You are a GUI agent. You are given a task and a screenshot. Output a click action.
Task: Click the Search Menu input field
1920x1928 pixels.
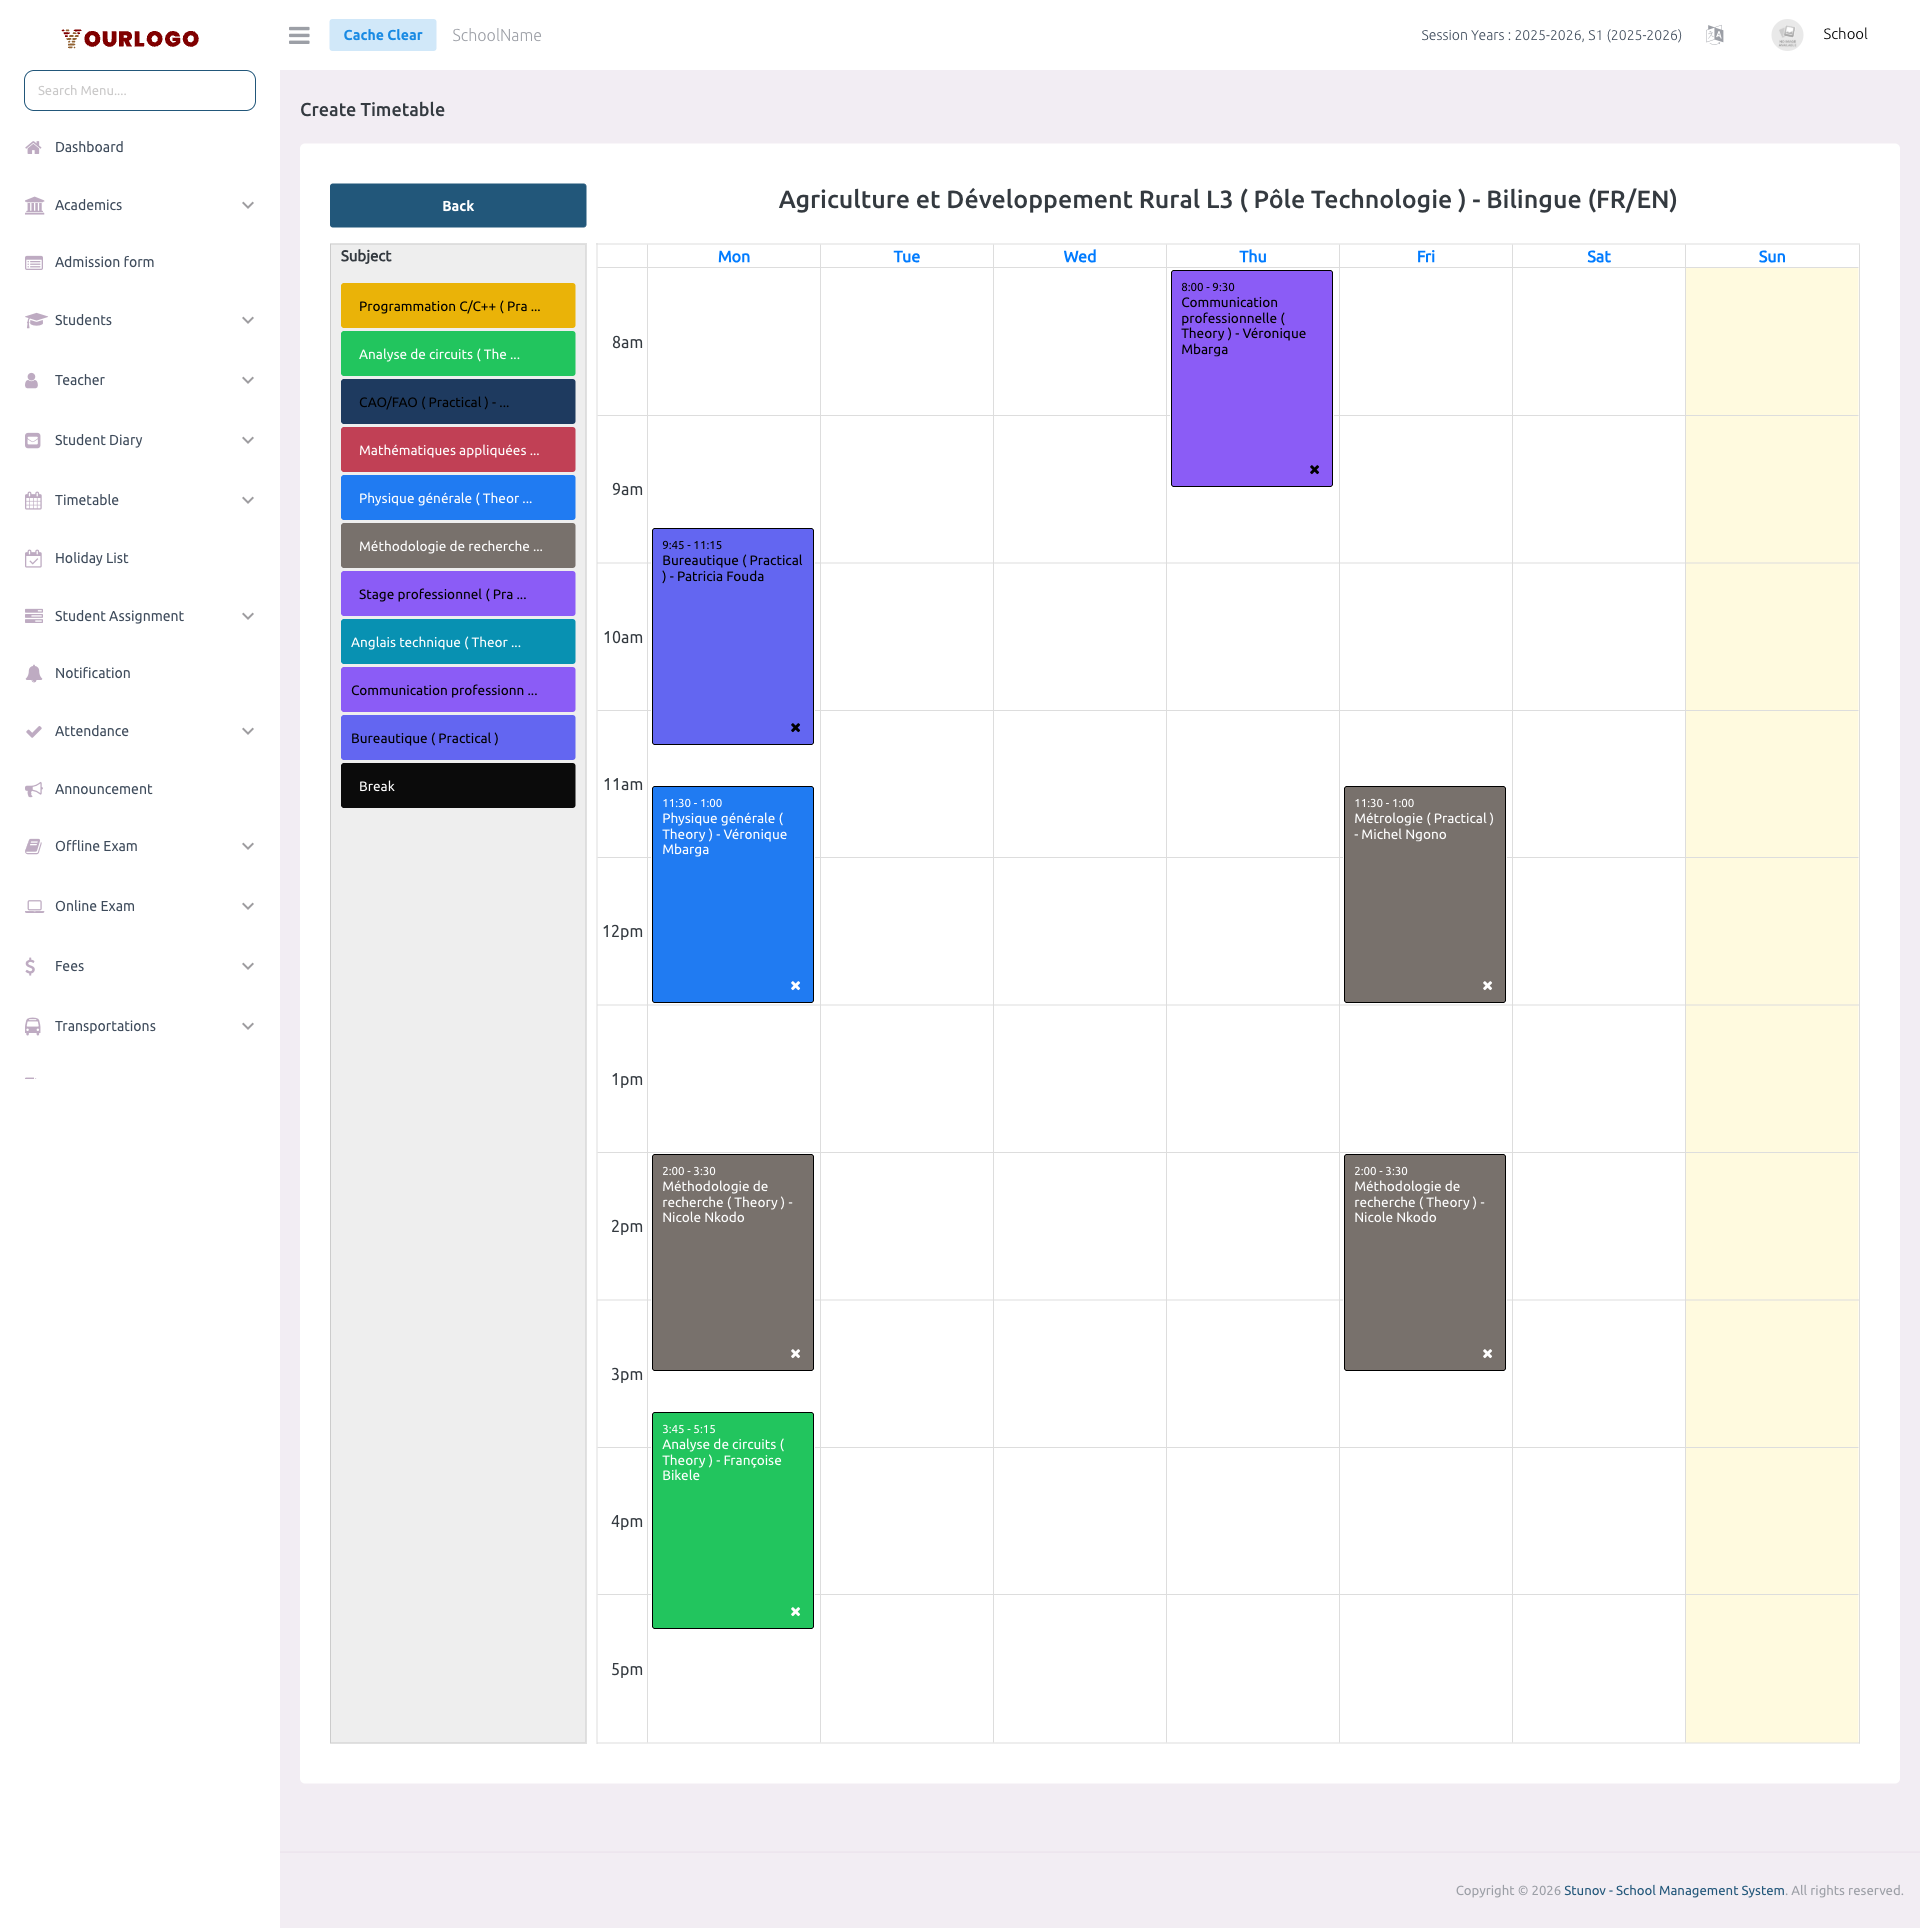coord(139,90)
